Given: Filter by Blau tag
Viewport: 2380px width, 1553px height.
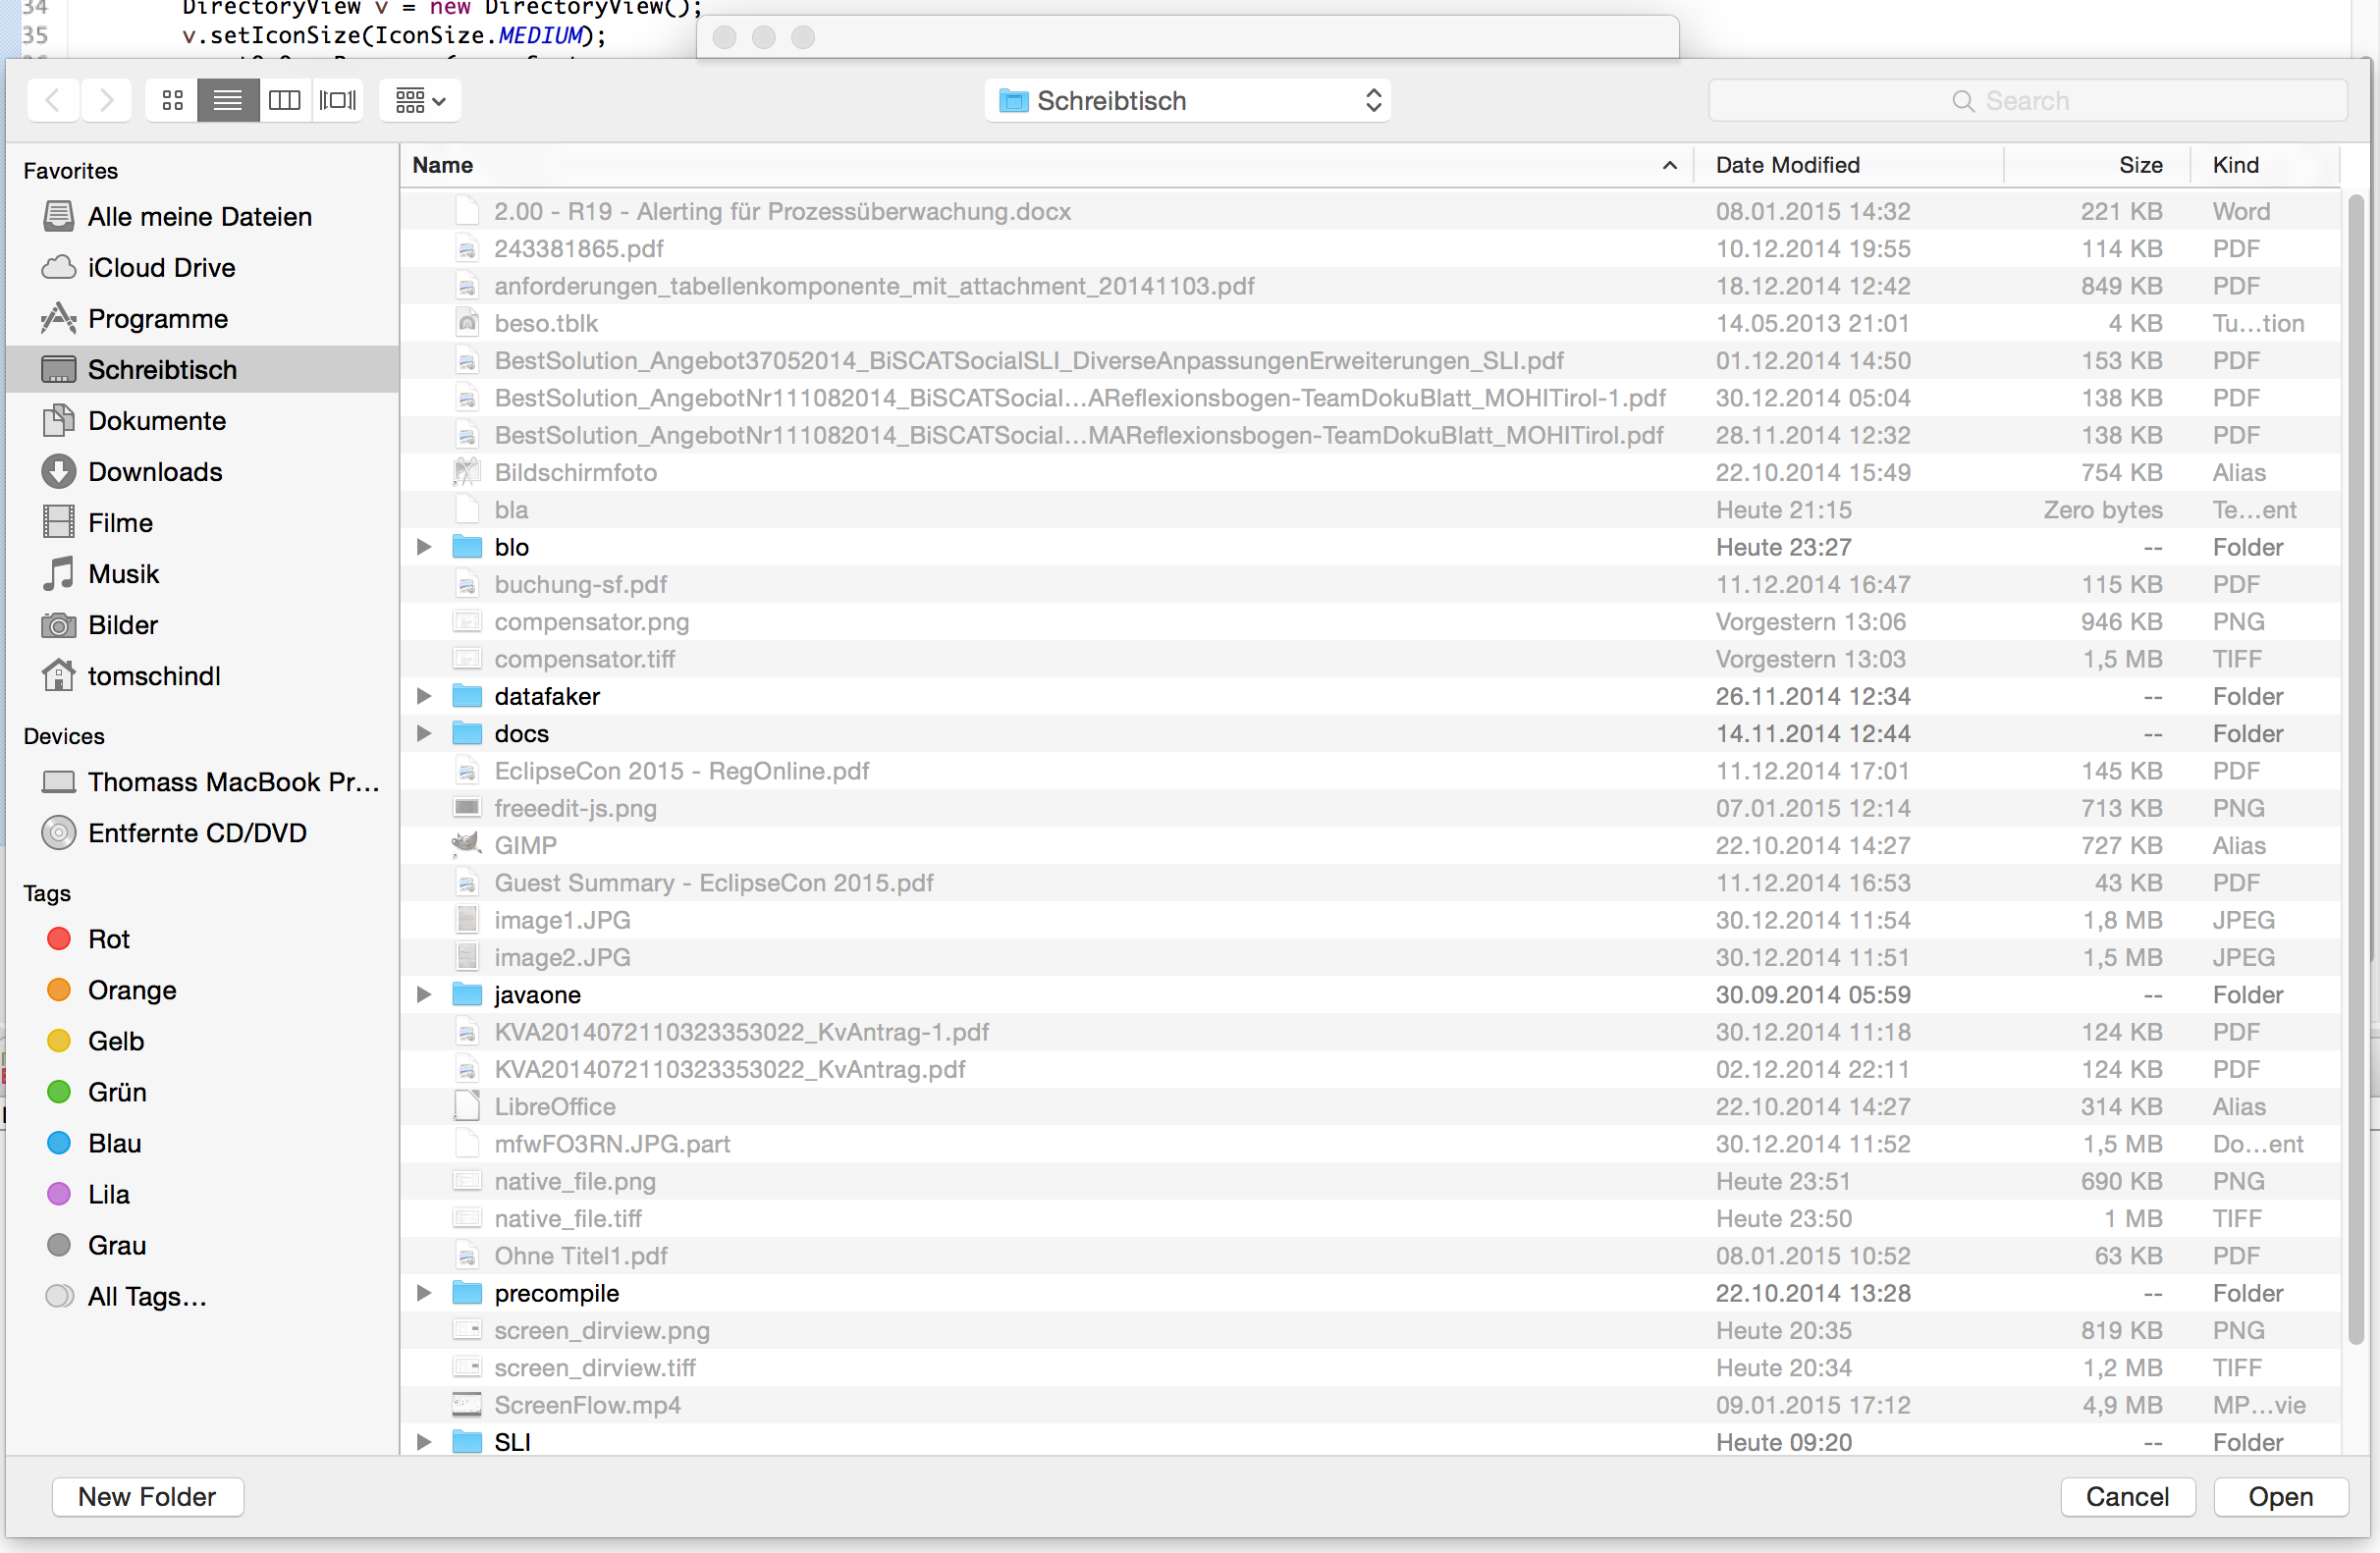Looking at the screenshot, I should click(x=200, y=1143).
